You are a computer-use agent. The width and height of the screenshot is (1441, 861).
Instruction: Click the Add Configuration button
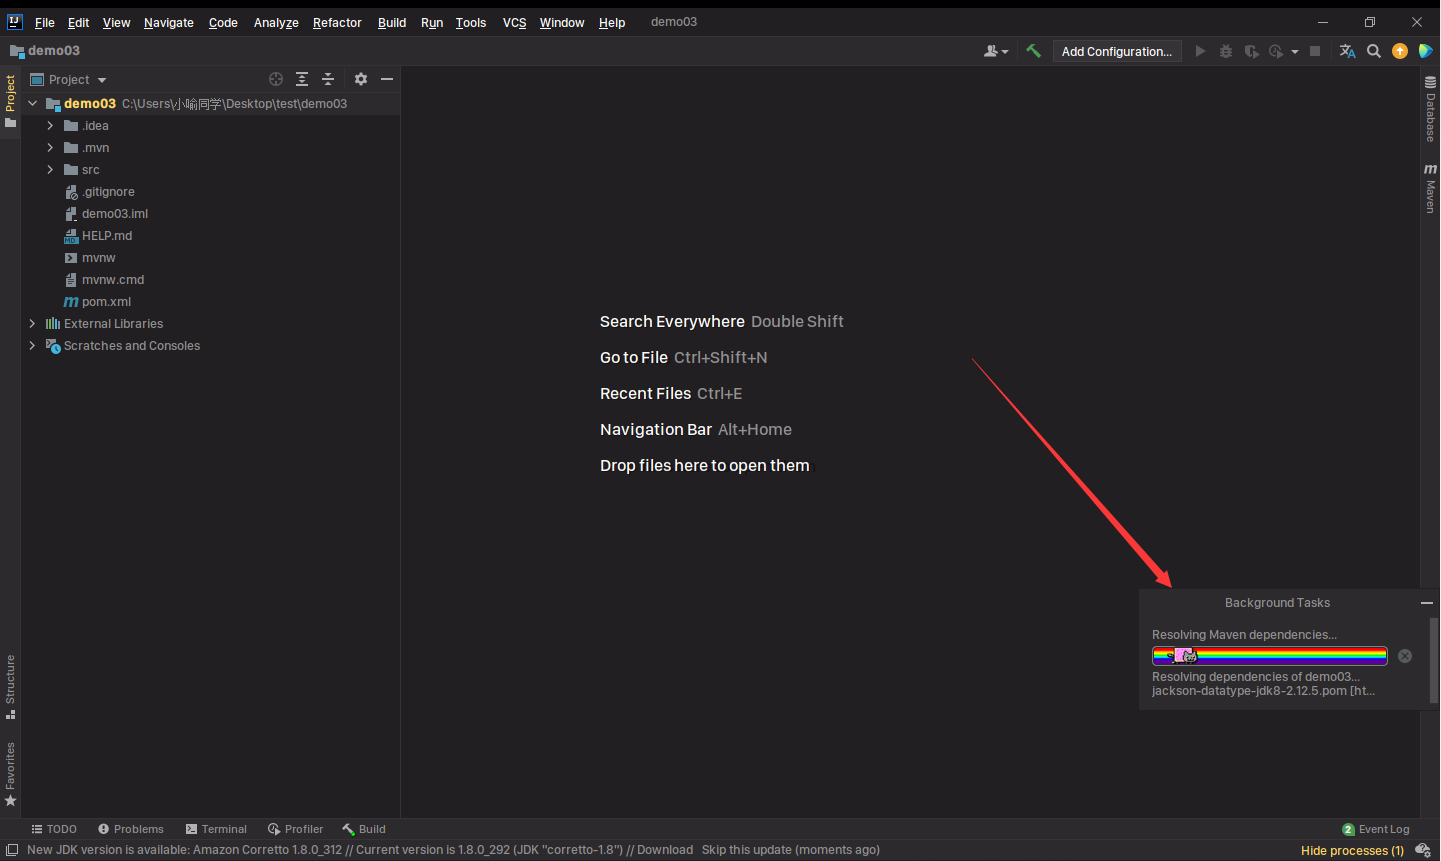1117,51
